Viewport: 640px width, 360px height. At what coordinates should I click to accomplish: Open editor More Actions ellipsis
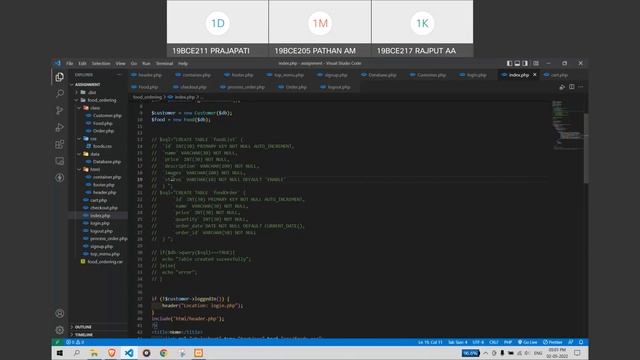(x=580, y=87)
